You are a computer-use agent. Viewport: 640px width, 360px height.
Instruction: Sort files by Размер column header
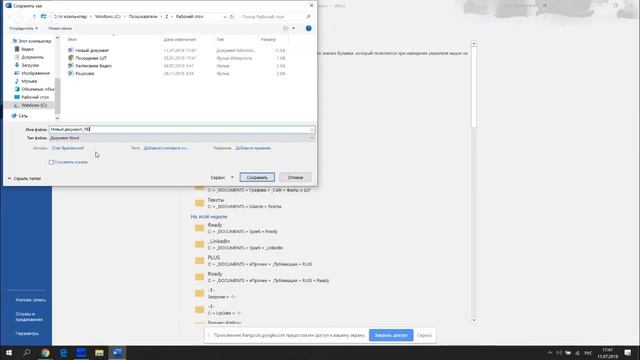[x=268, y=40]
